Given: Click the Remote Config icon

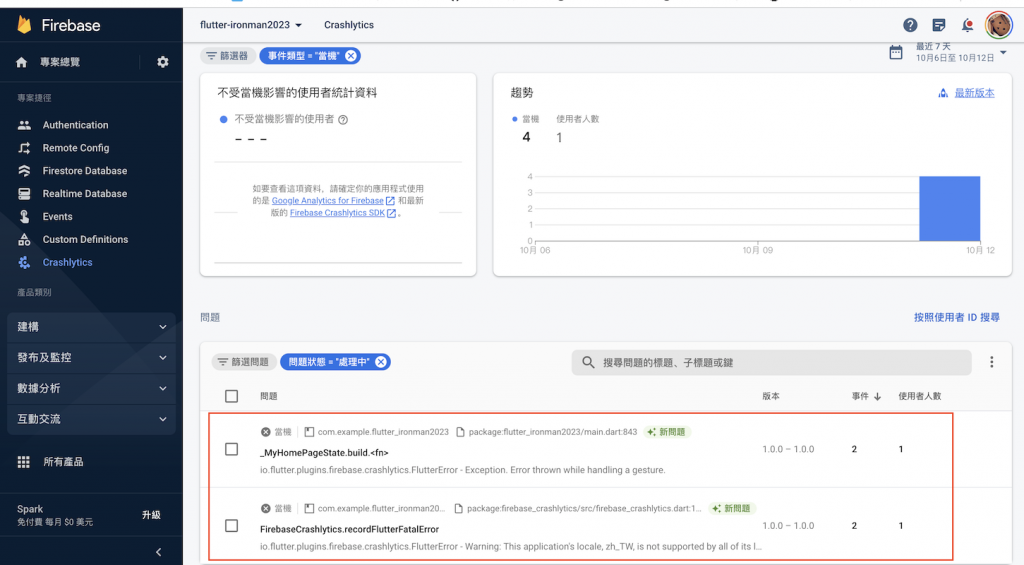Looking at the screenshot, I should pyautogui.click(x=24, y=148).
